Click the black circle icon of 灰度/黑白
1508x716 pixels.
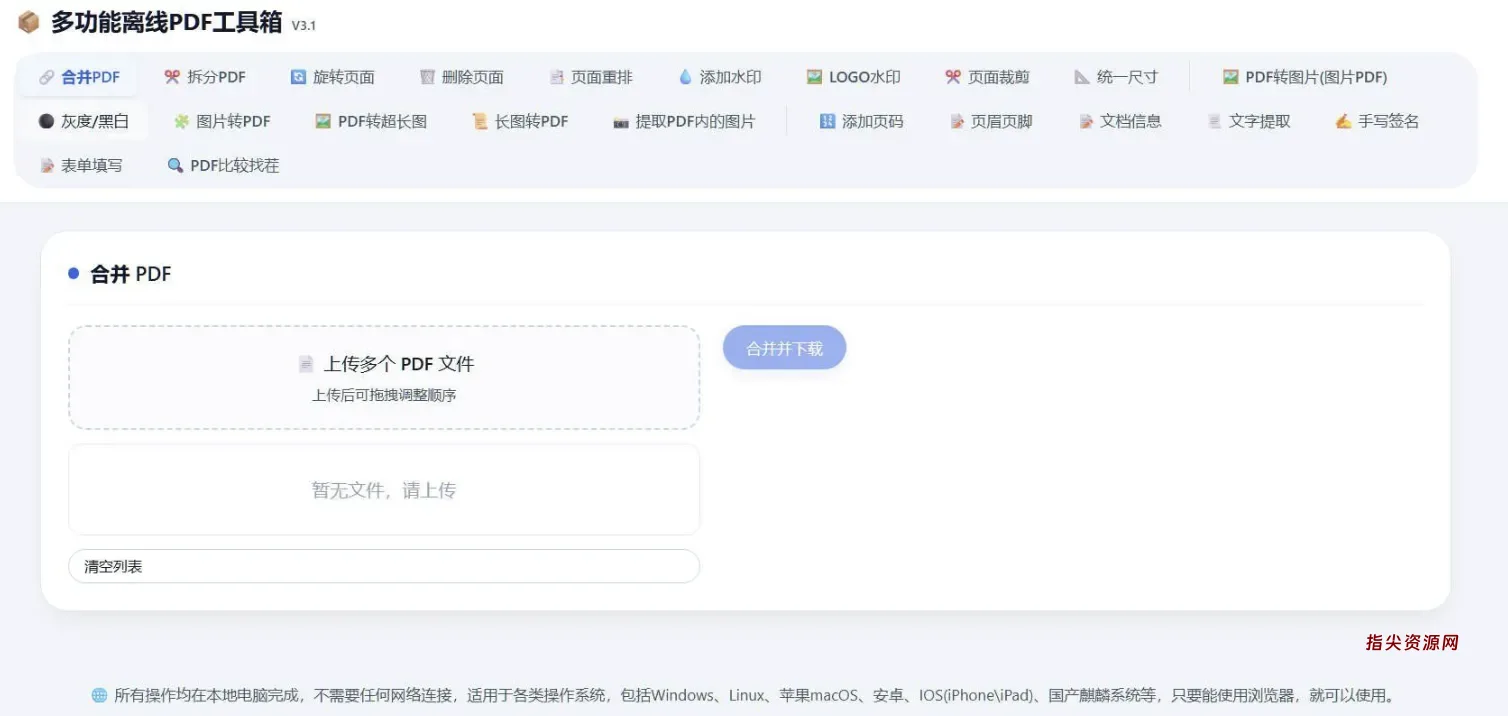pyautogui.click(x=46, y=121)
